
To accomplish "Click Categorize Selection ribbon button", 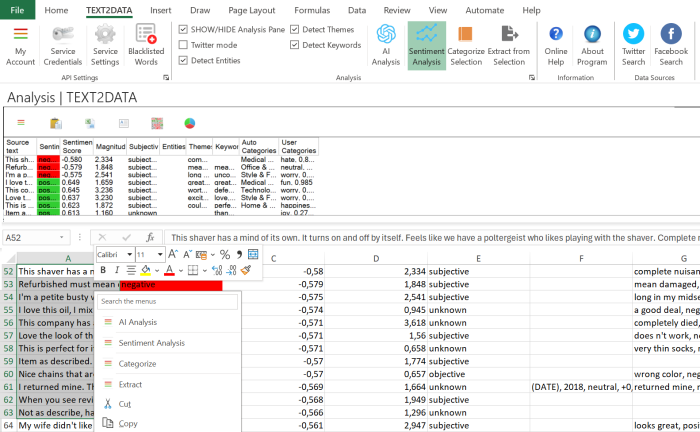I will click(466, 46).
